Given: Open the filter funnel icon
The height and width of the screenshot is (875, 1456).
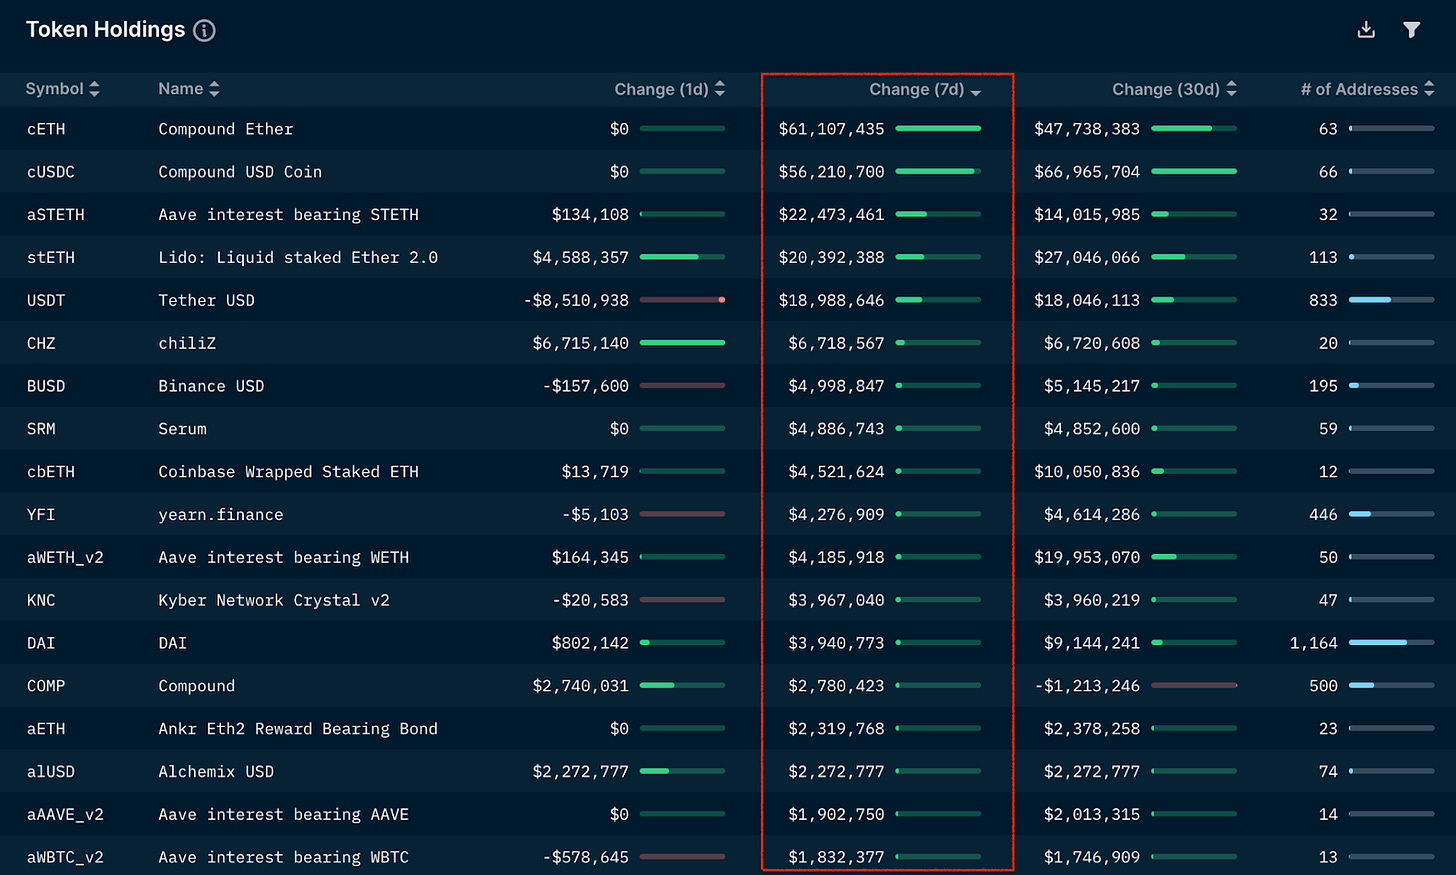Looking at the screenshot, I should (x=1411, y=30).
